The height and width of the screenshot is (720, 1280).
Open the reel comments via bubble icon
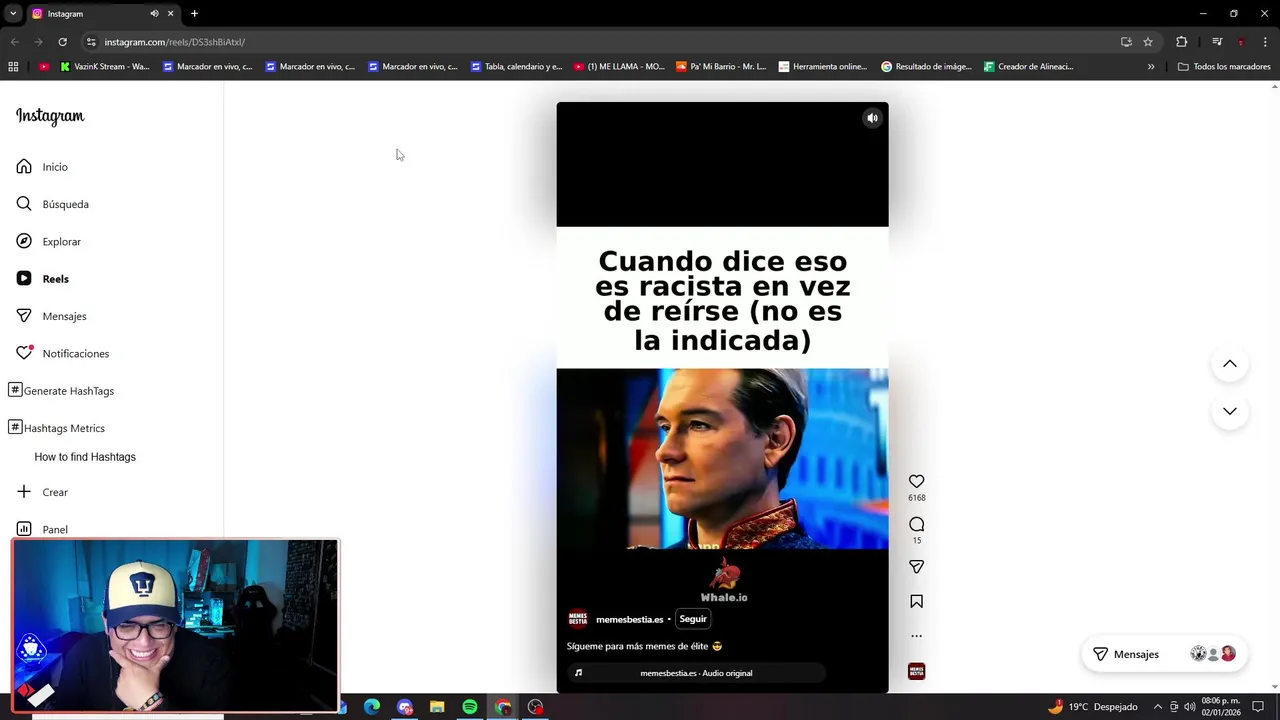click(916, 524)
